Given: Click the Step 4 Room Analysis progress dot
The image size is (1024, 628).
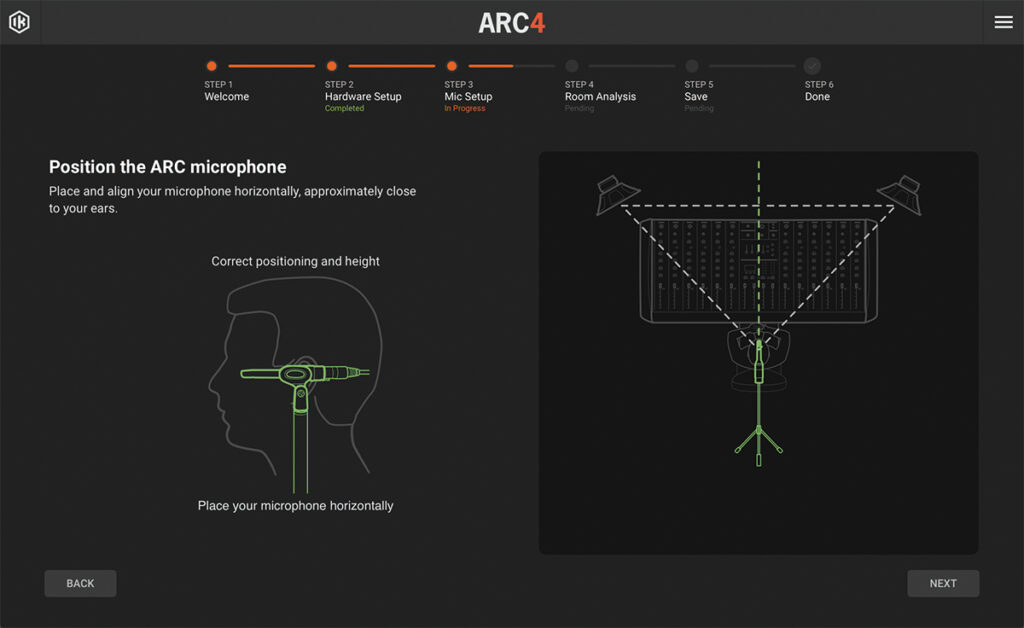Looking at the screenshot, I should (x=572, y=66).
